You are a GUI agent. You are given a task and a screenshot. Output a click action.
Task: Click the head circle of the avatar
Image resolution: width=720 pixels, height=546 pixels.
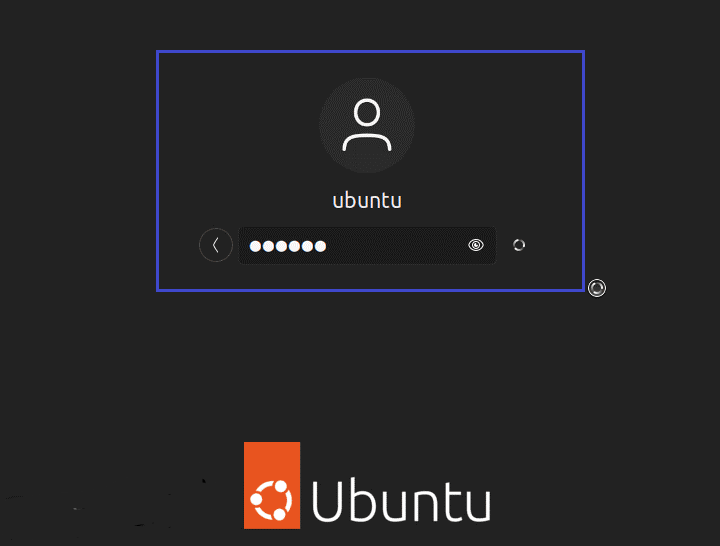(x=367, y=112)
